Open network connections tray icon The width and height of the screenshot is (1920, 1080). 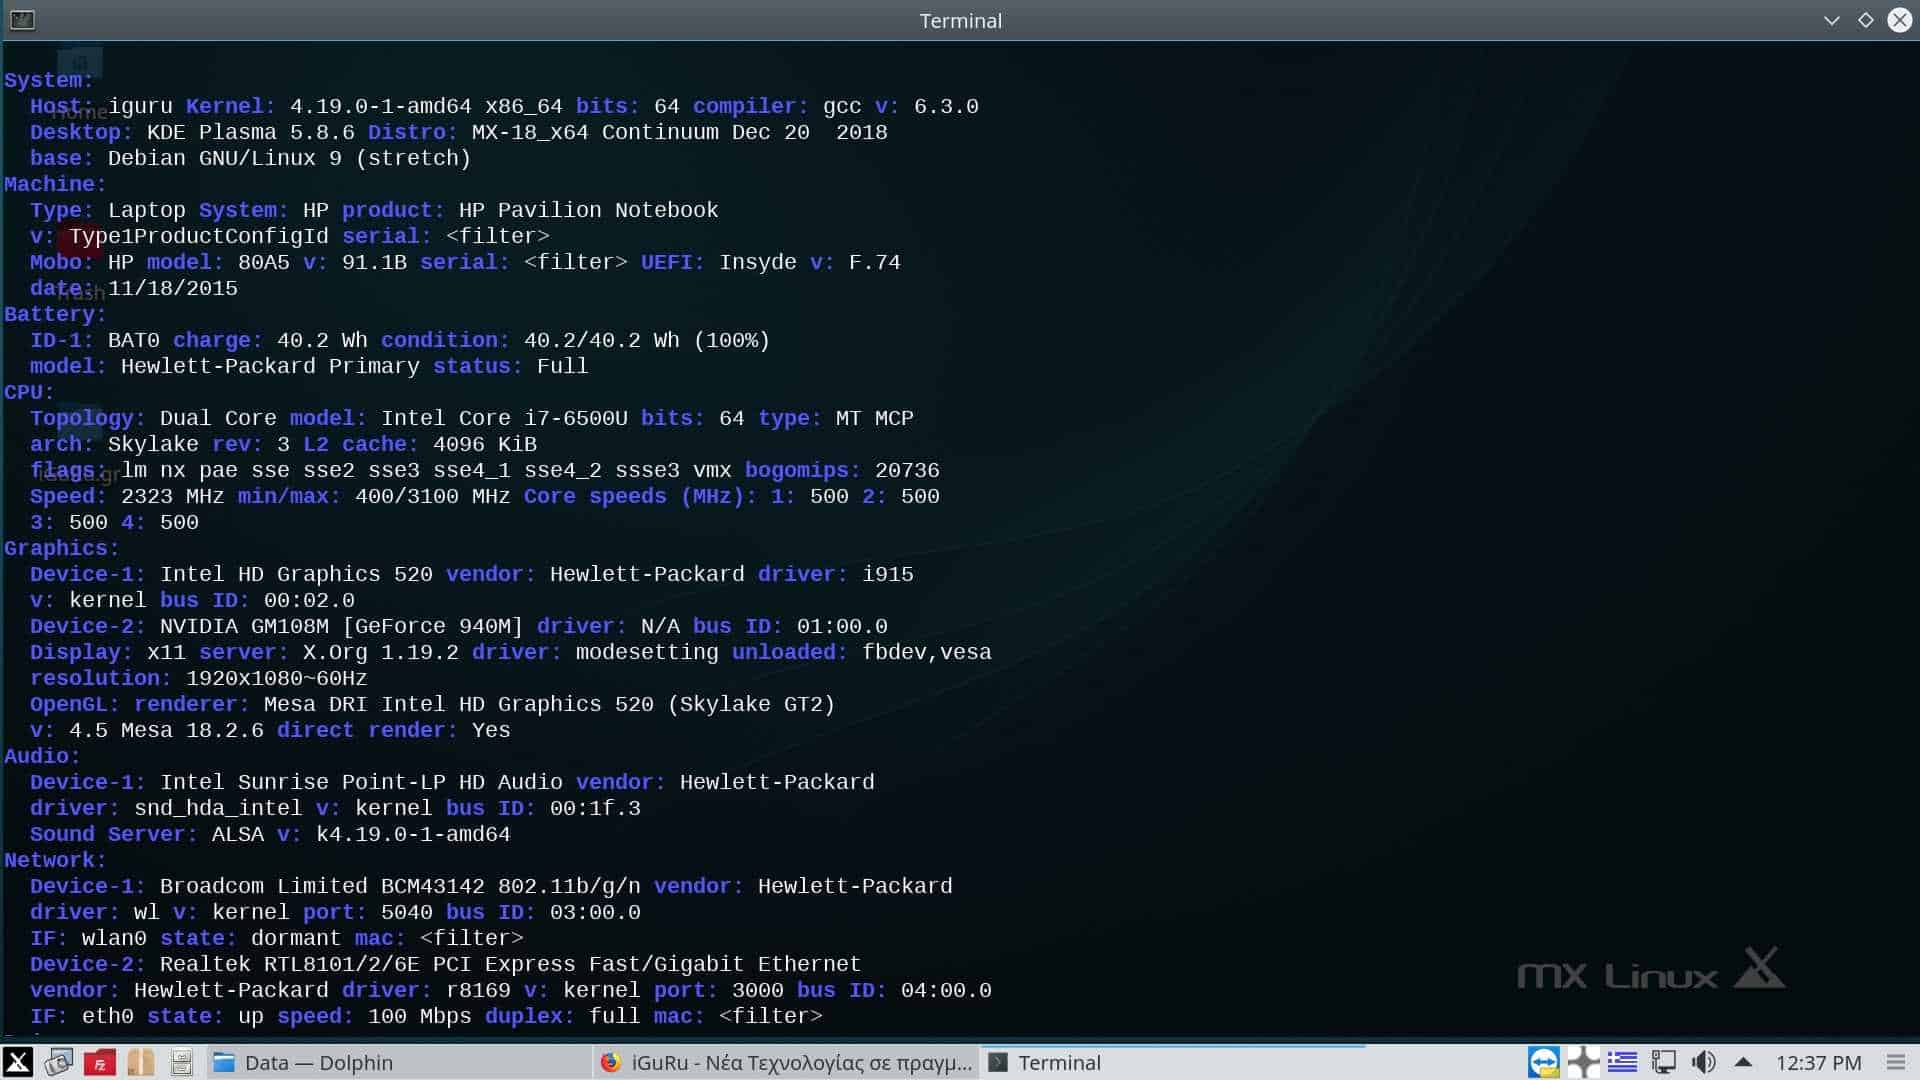1664,1062
